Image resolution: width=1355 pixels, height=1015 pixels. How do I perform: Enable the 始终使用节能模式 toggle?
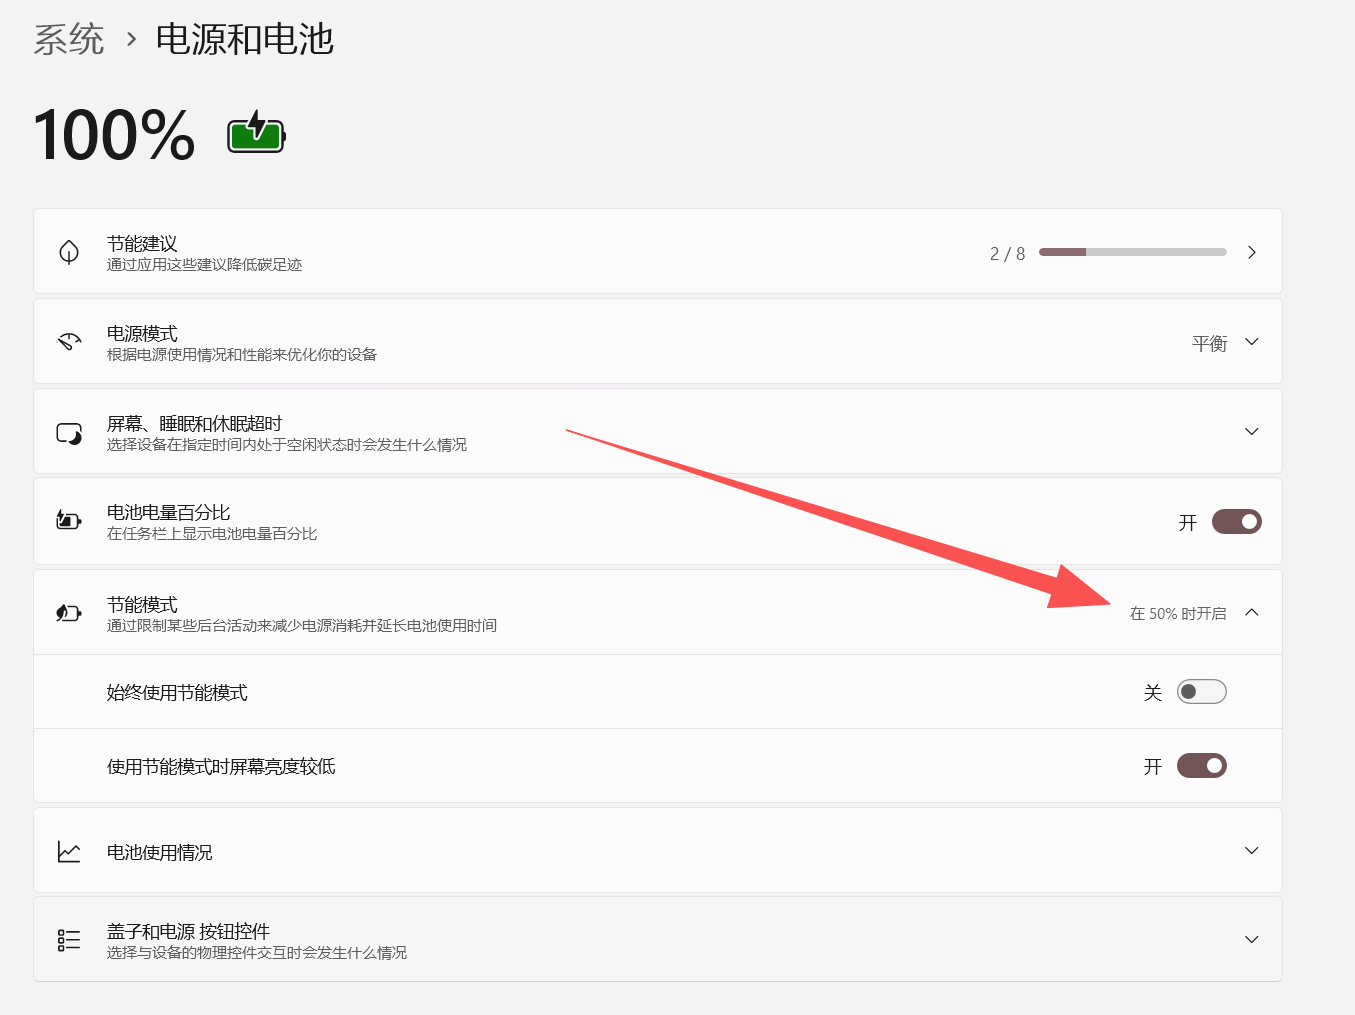click(1202, 692)
